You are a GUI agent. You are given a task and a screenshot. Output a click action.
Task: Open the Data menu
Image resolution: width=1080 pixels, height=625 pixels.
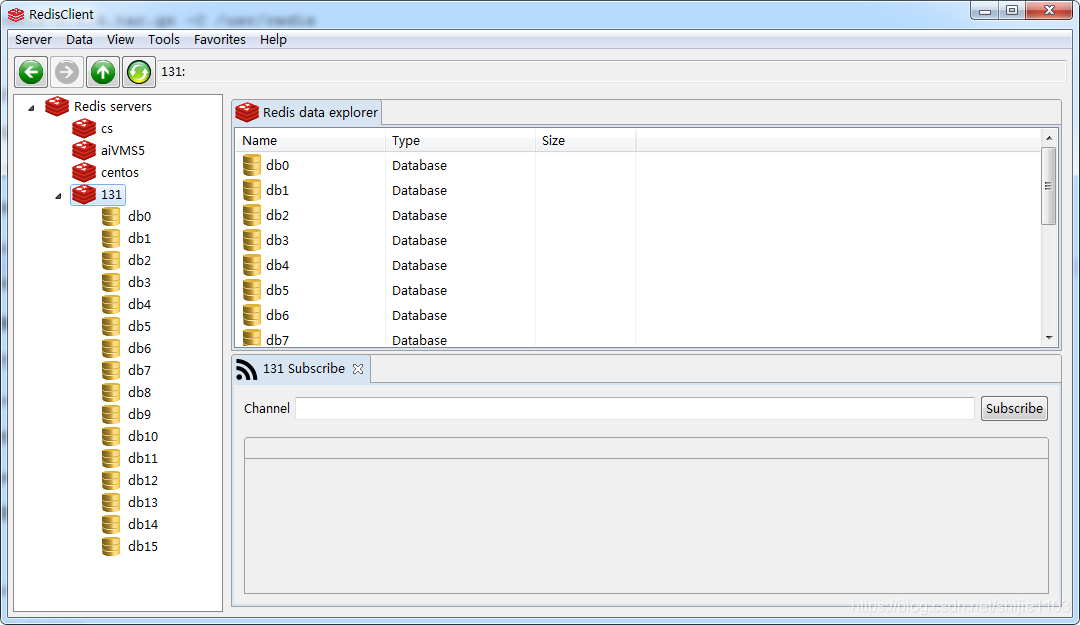coord(79,39)
